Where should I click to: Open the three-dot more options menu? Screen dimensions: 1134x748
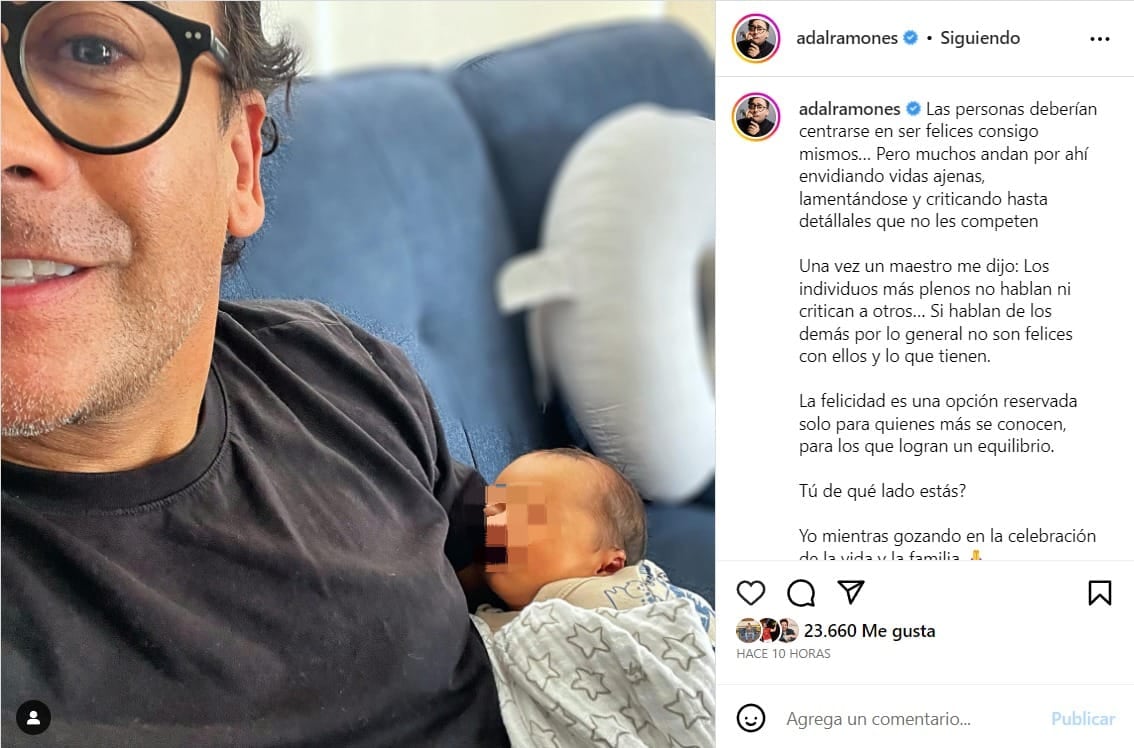pyautogui.click(x=1099, y=38)
